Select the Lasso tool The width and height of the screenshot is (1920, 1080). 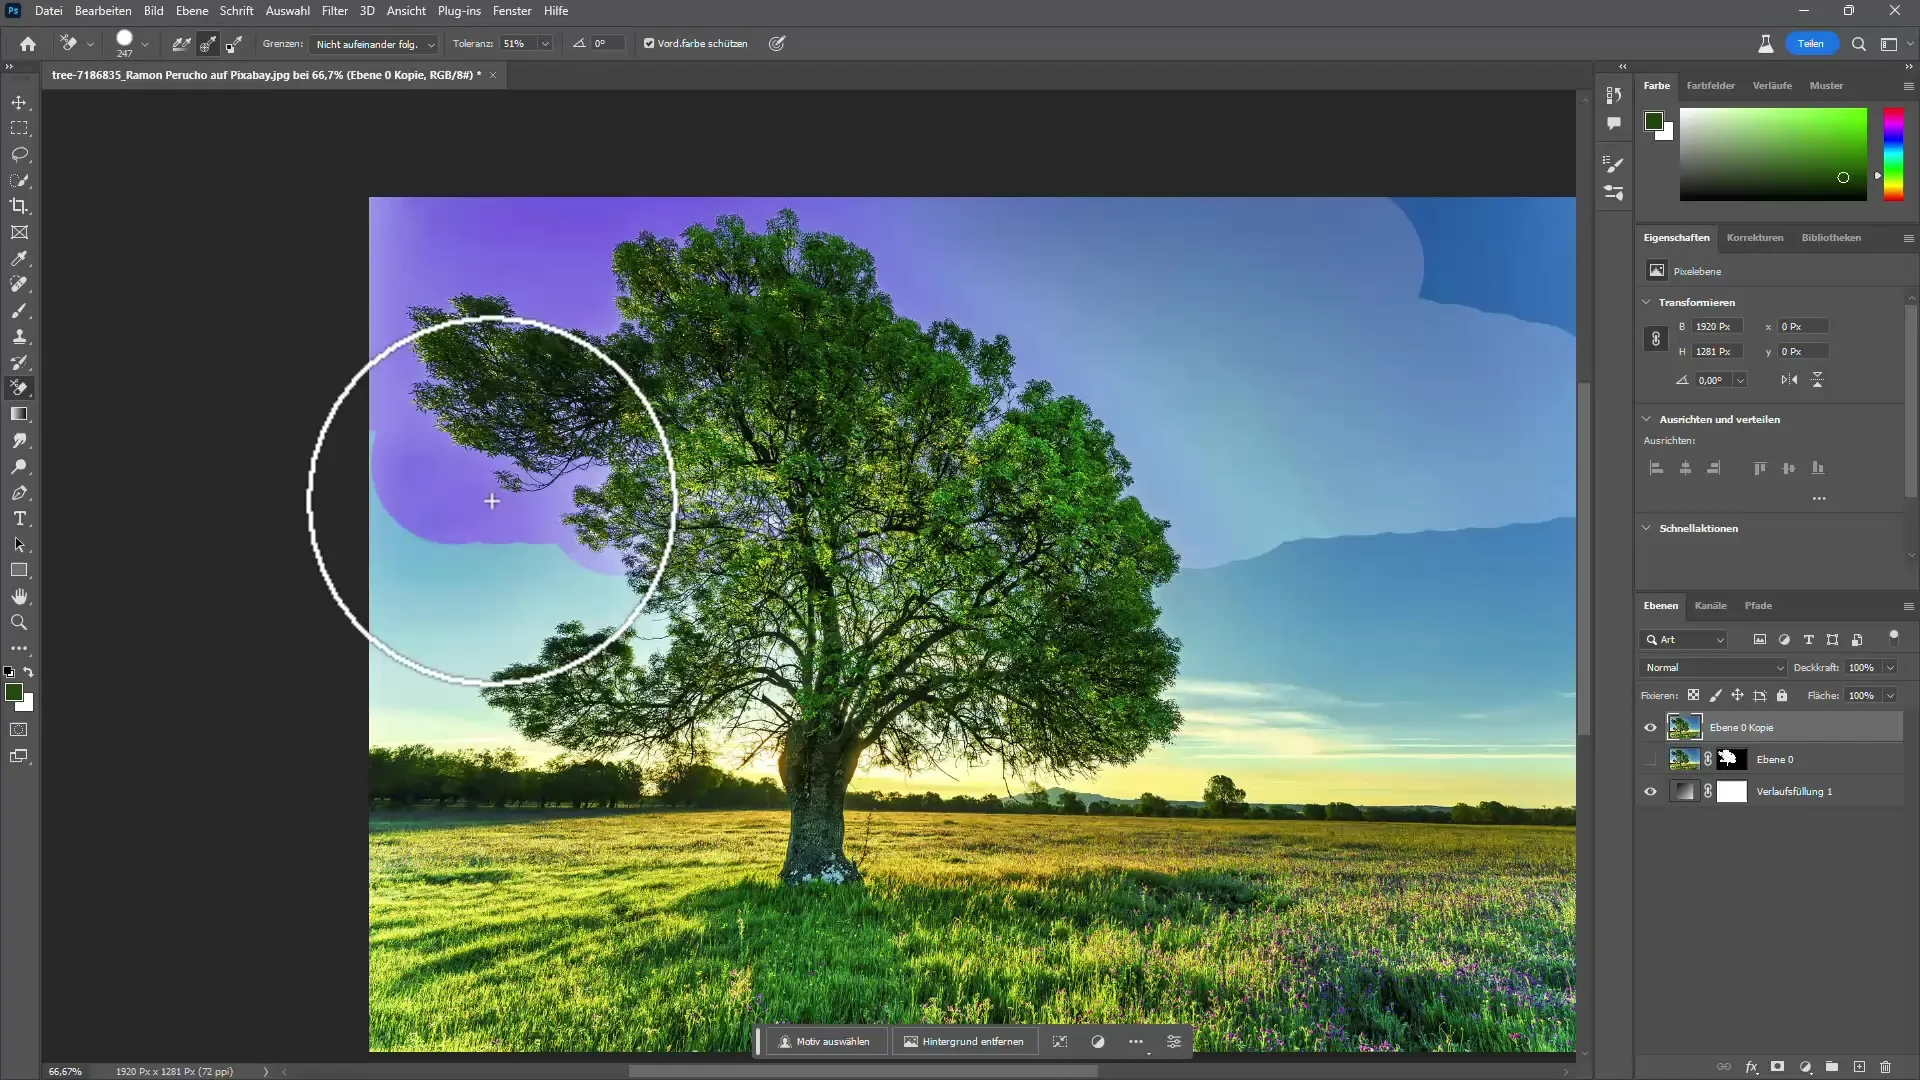tap(20, 152)
